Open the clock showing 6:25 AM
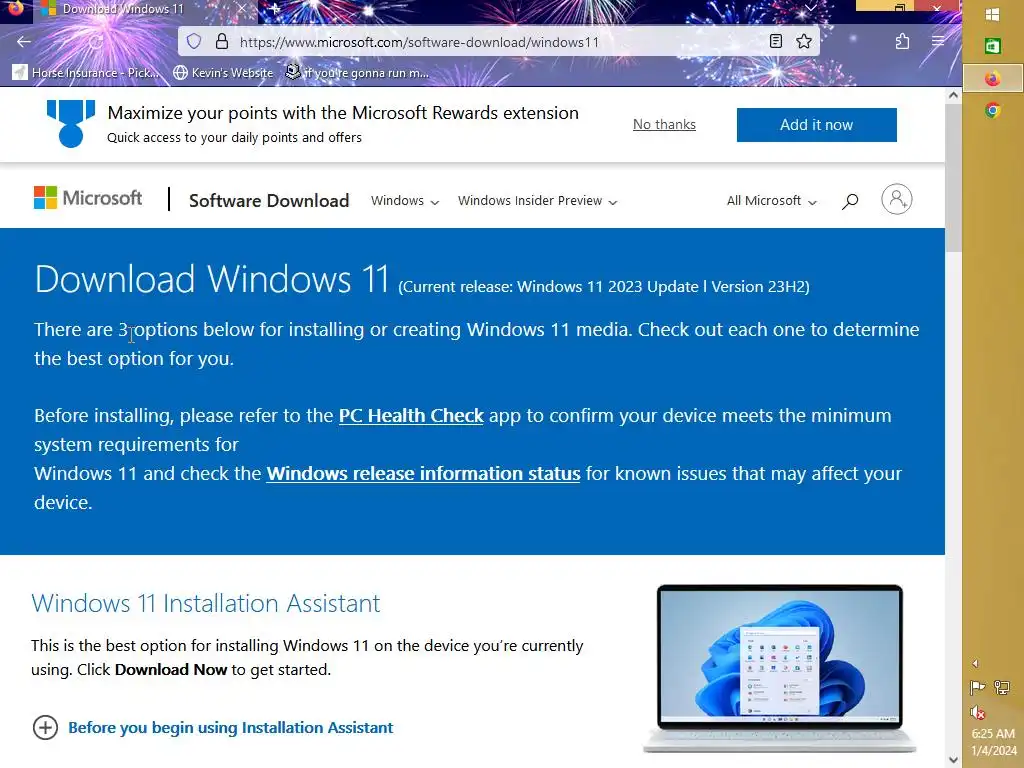1024x768 pixels. (x=993, y=734)
